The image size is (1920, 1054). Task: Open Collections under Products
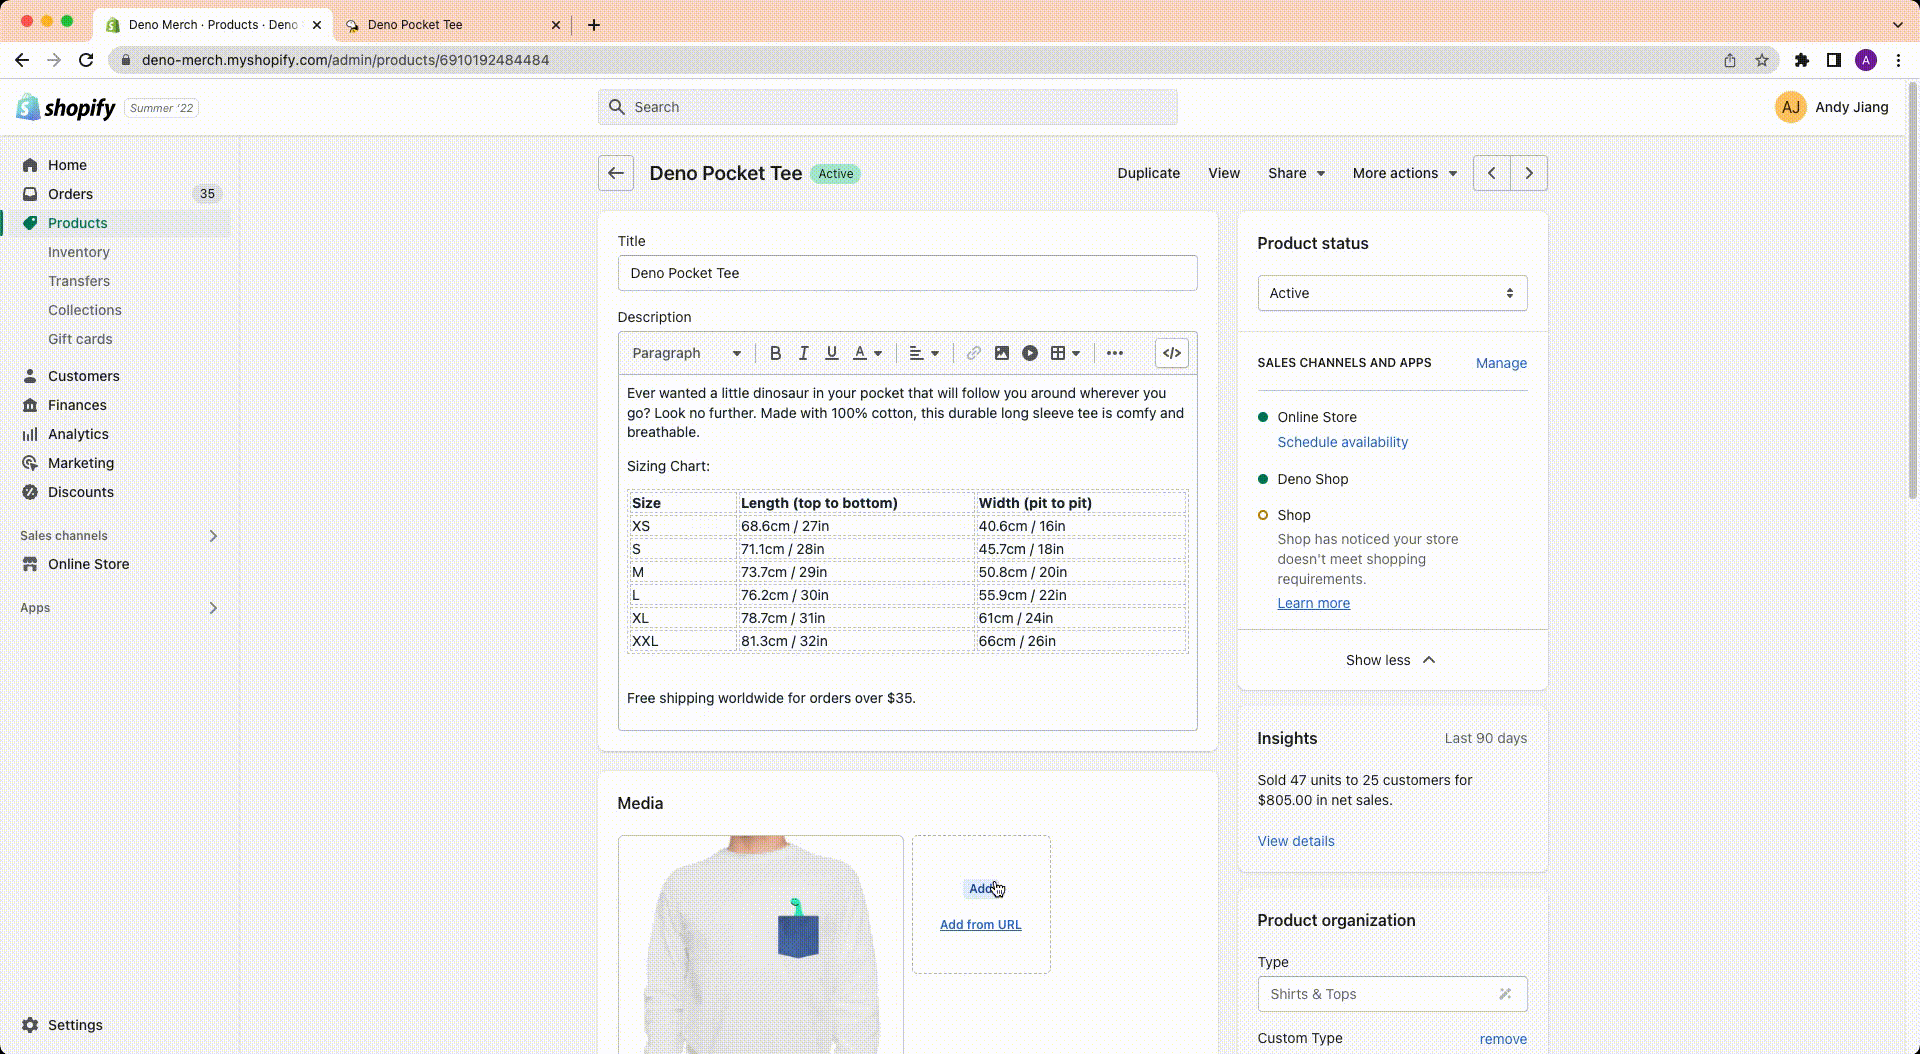[x=85, y=310]
